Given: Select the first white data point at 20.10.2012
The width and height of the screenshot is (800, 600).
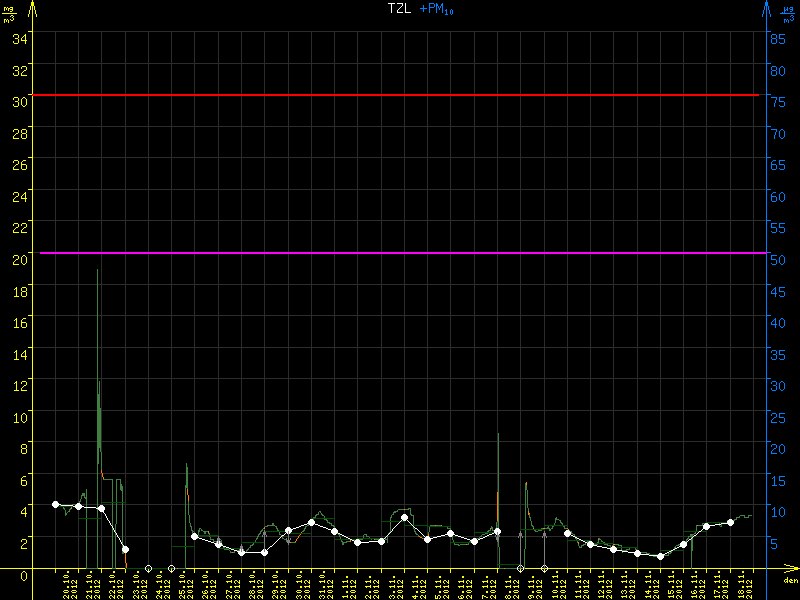Looking at the screenshot, I should [x=55, y=504].
